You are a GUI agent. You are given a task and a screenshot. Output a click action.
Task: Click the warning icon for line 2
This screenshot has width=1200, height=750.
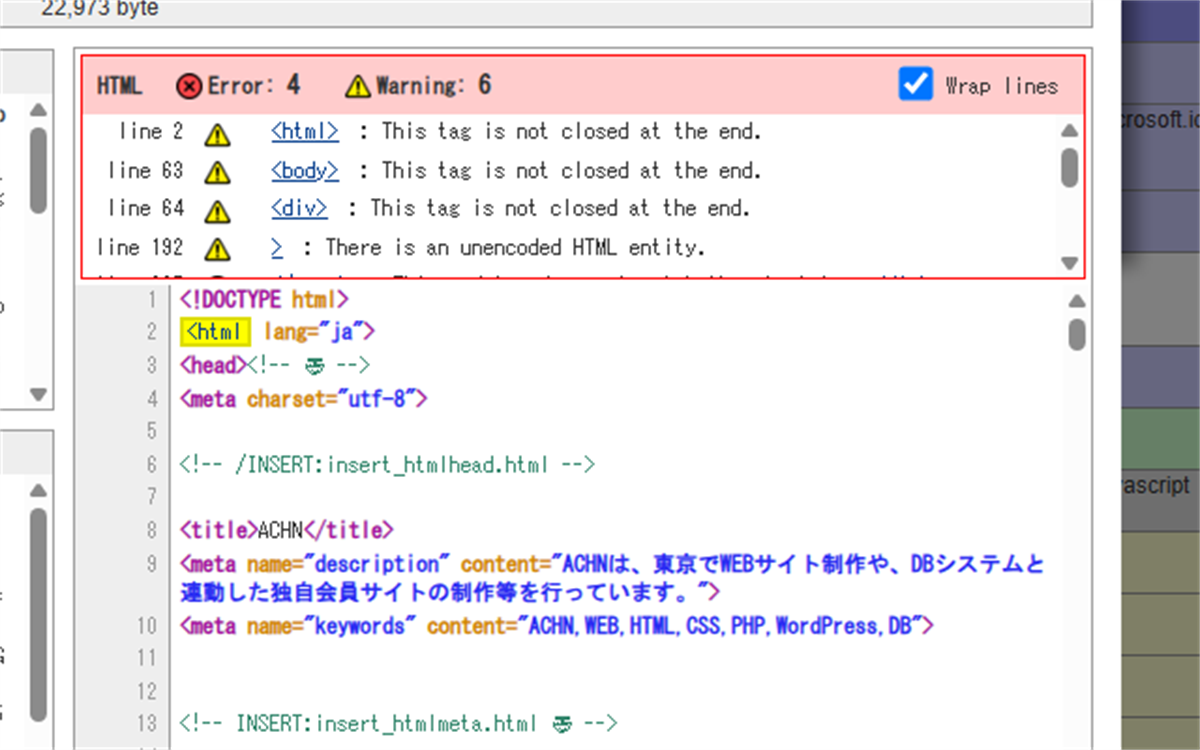pyautogui.click(x=216, y=133)
